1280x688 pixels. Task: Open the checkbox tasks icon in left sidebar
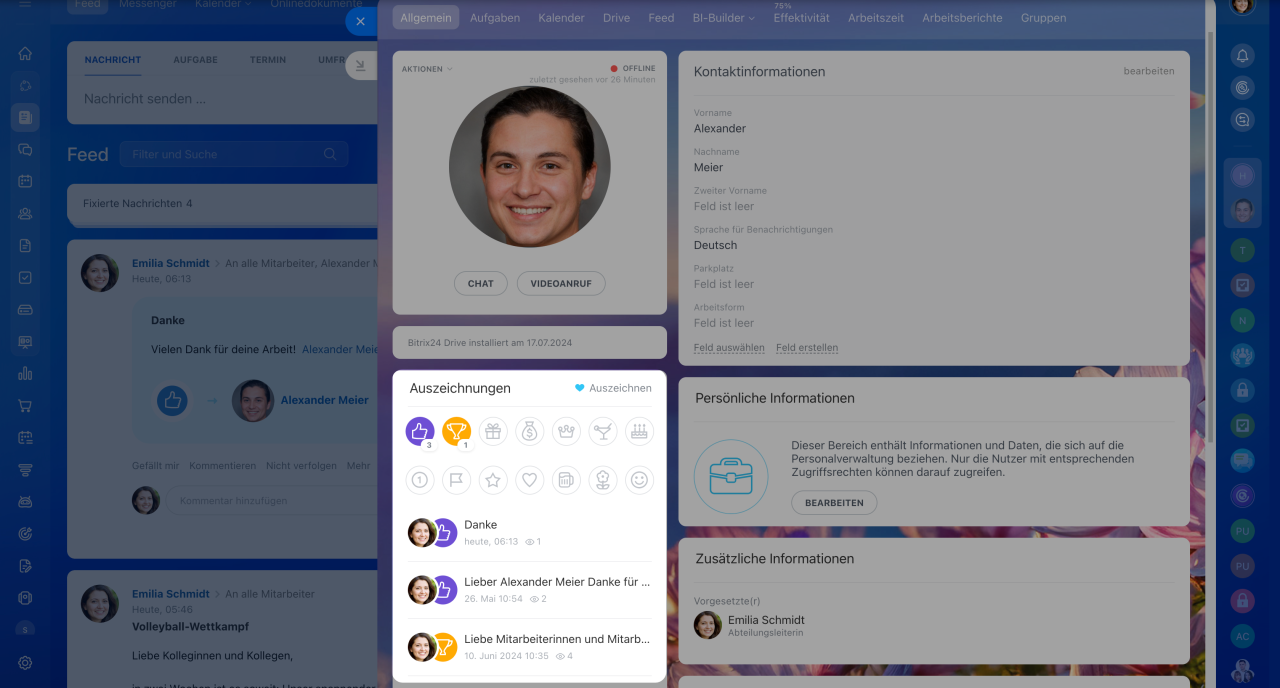(25, 277)
